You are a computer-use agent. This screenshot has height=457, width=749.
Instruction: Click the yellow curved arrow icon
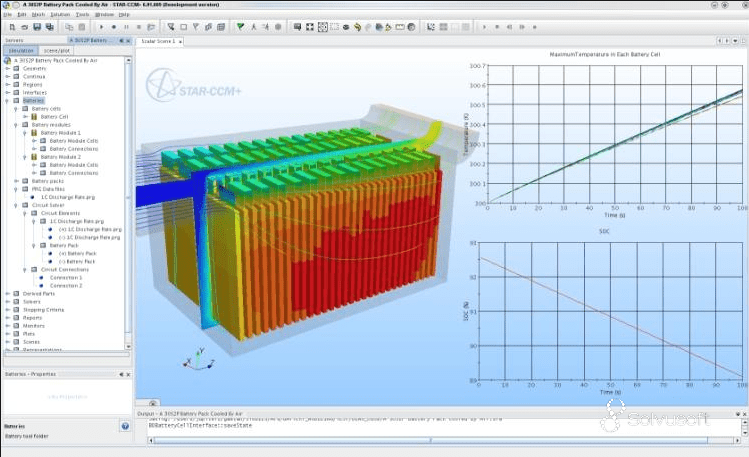pyautogui.click(x=357, y=27)
